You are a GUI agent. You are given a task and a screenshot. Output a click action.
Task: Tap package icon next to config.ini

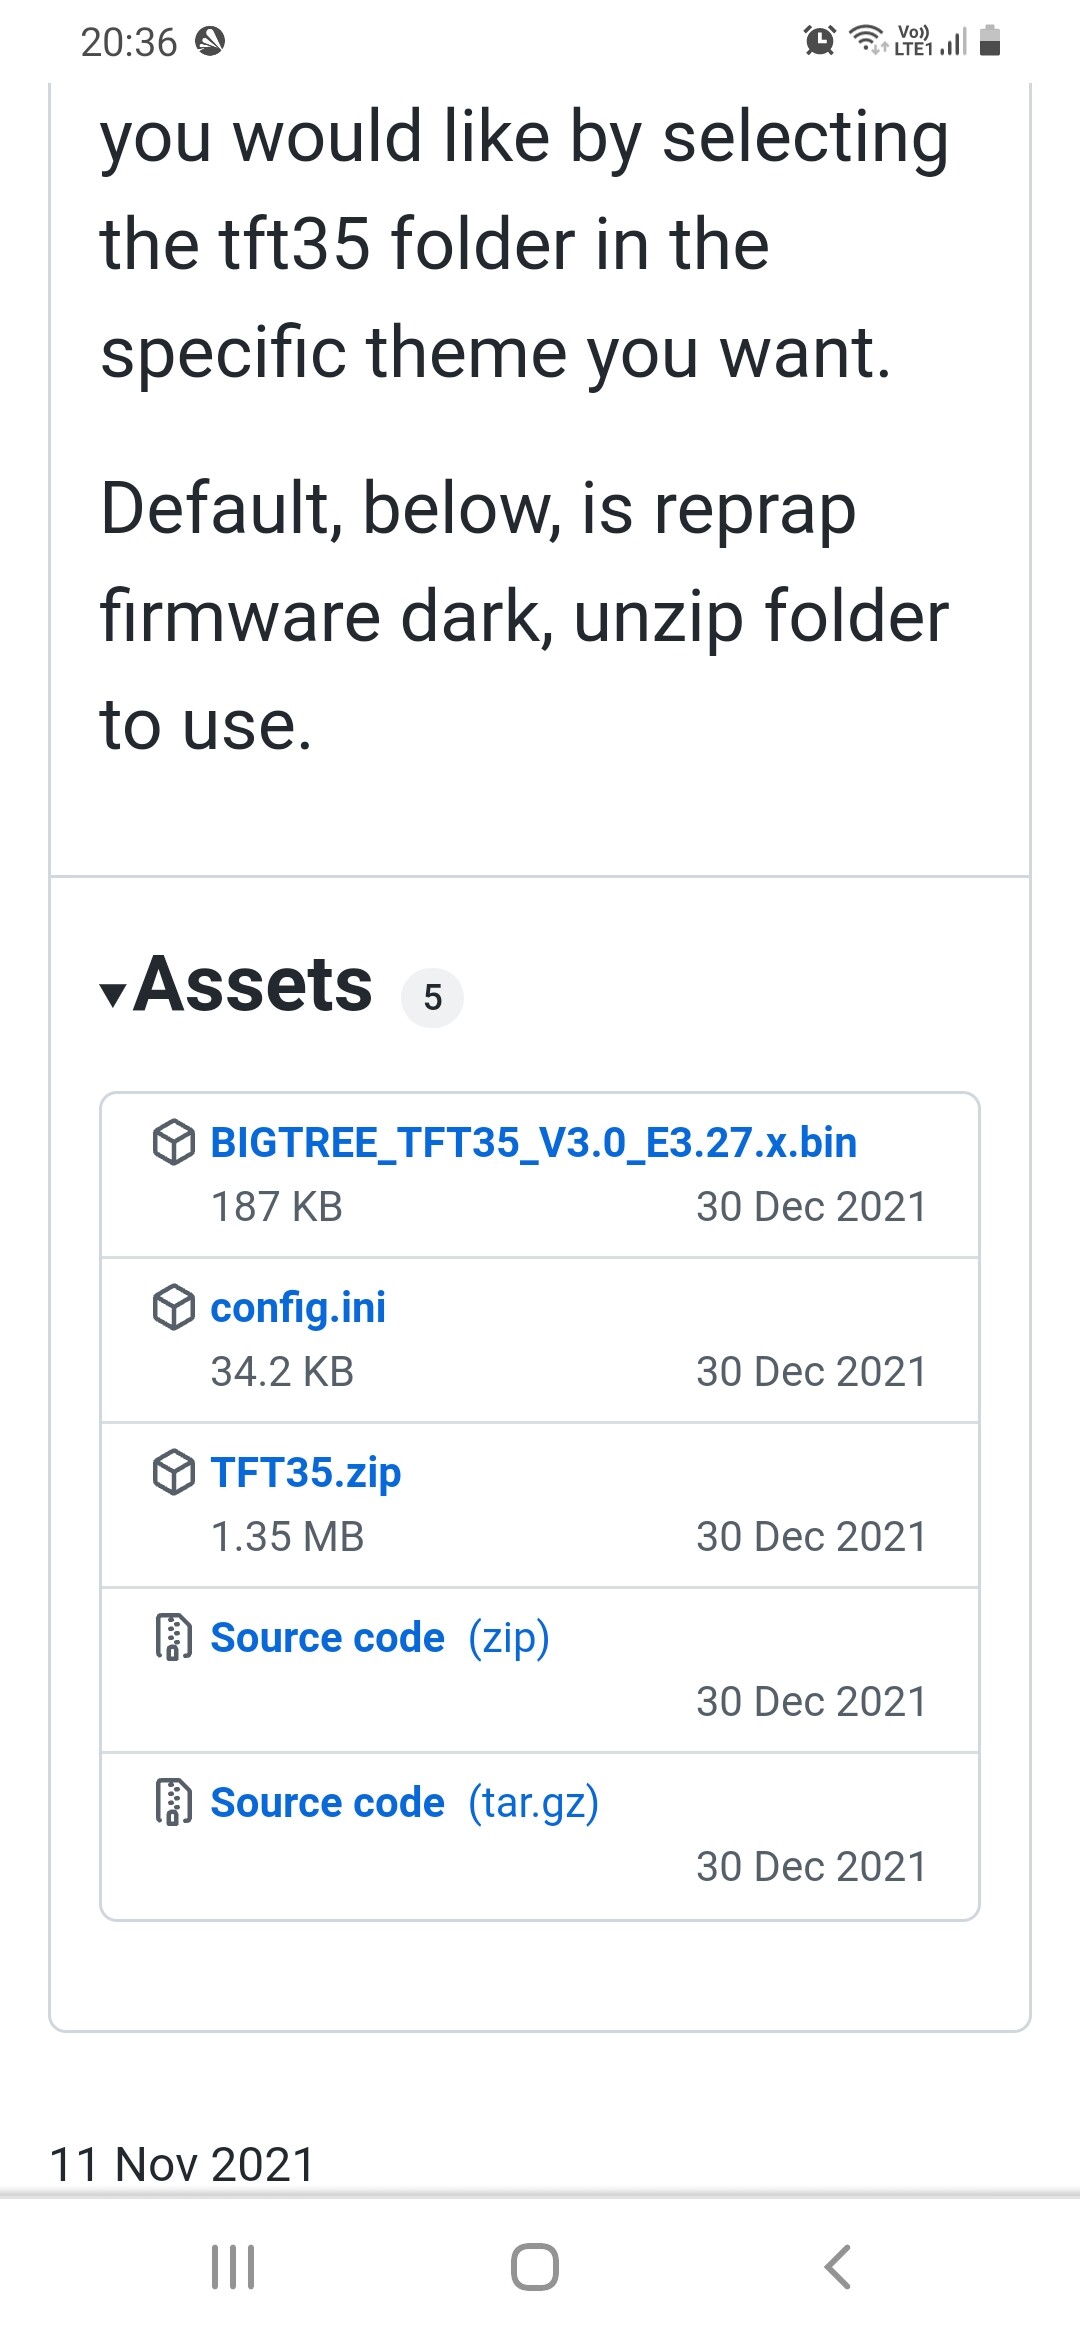[x=173, y=1307]
